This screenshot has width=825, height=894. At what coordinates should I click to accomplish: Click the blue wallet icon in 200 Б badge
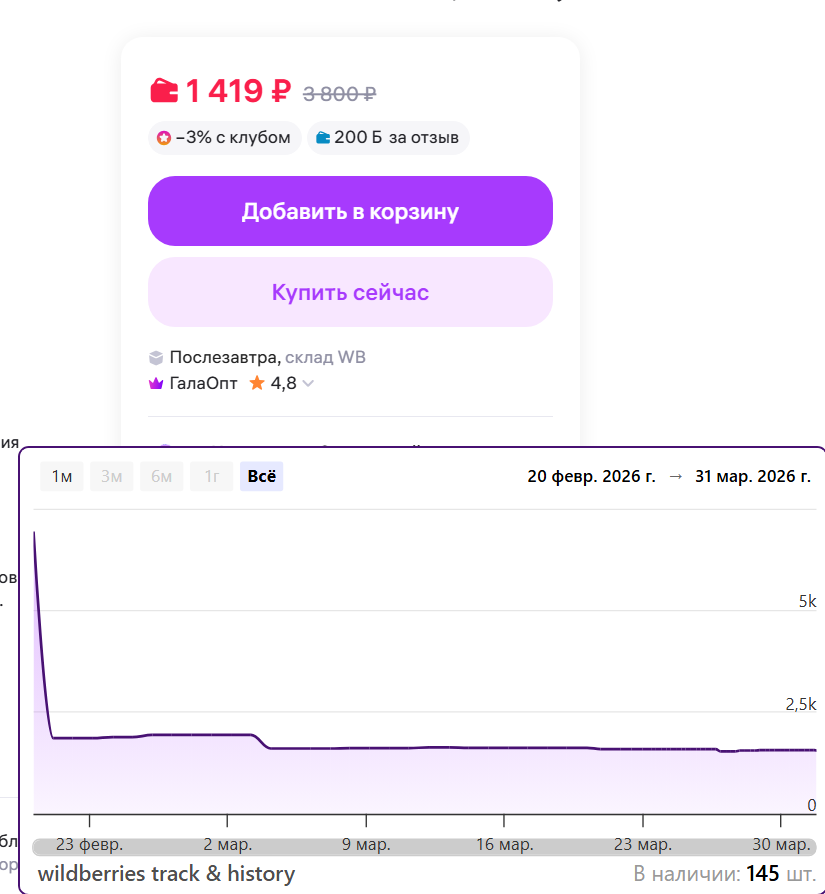click(323, 138)
